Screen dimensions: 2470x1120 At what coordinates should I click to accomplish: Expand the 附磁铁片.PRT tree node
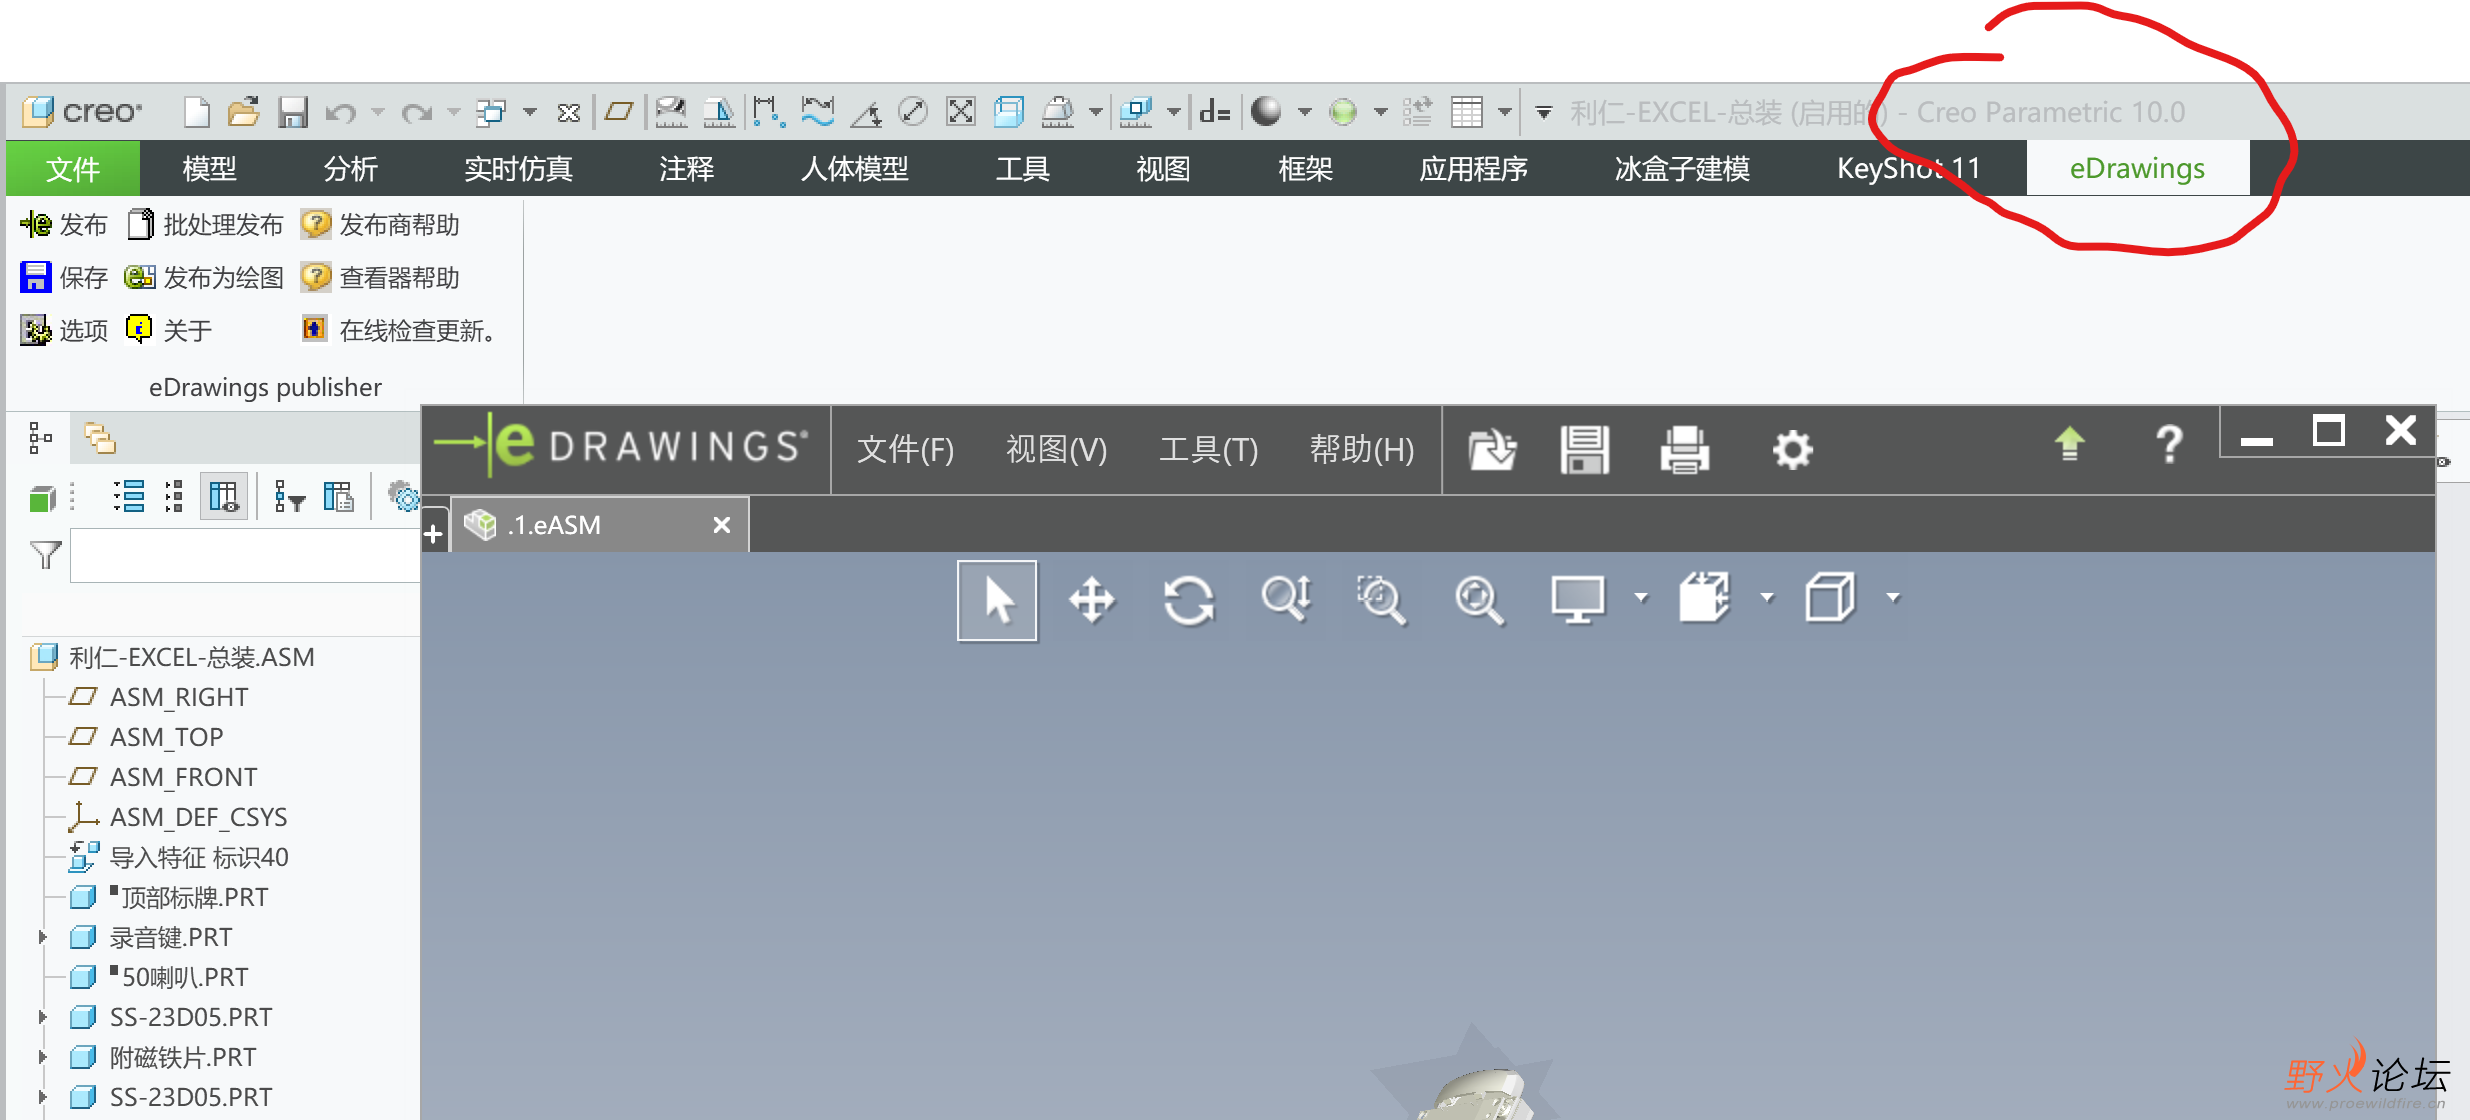click(42, 1057)
